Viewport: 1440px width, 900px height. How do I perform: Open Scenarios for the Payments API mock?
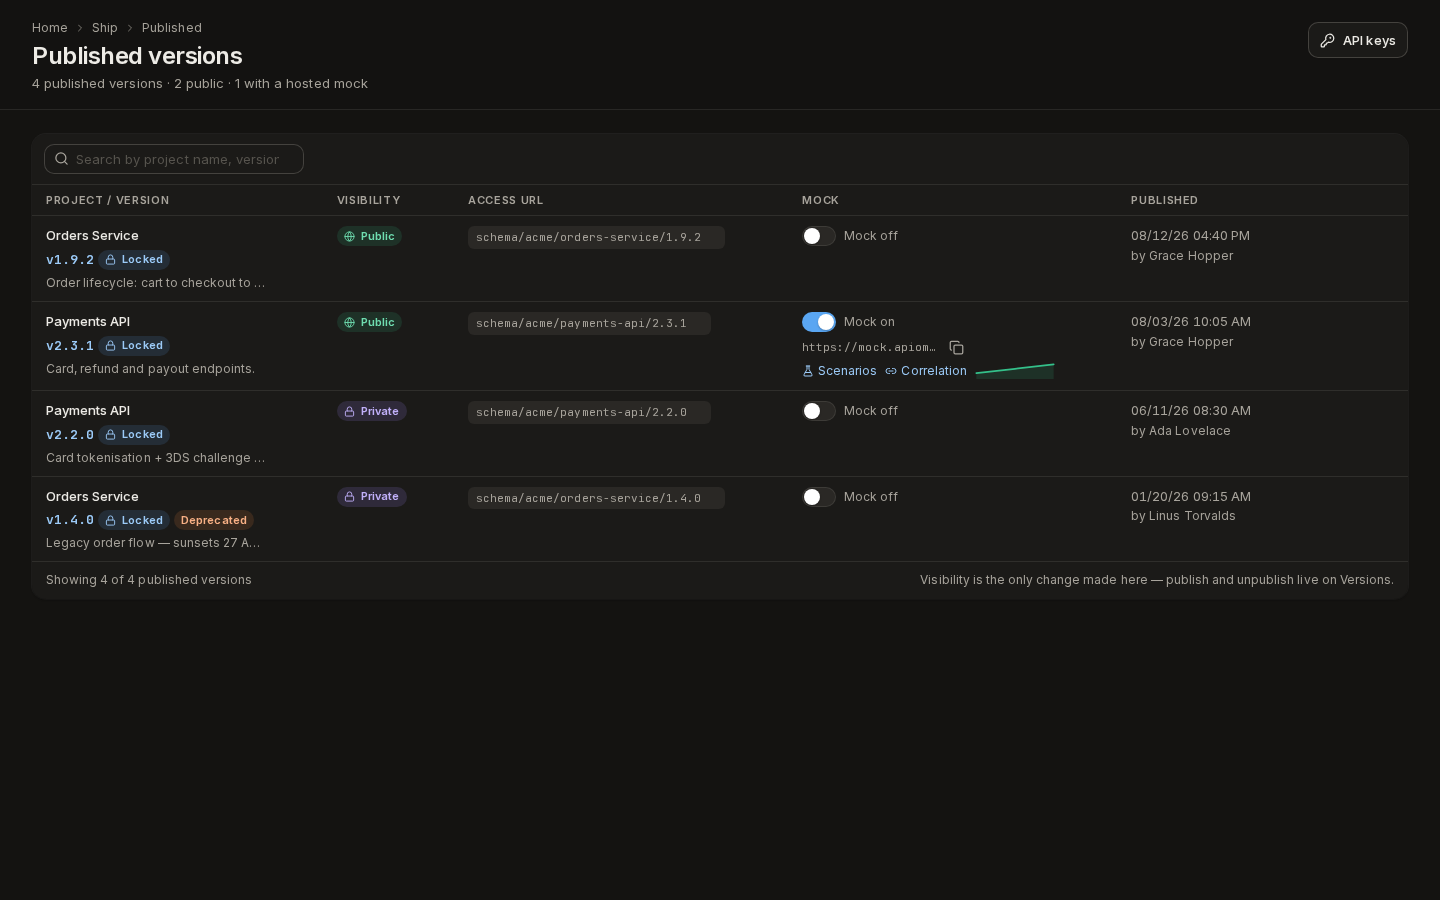(x=839, y=371)
